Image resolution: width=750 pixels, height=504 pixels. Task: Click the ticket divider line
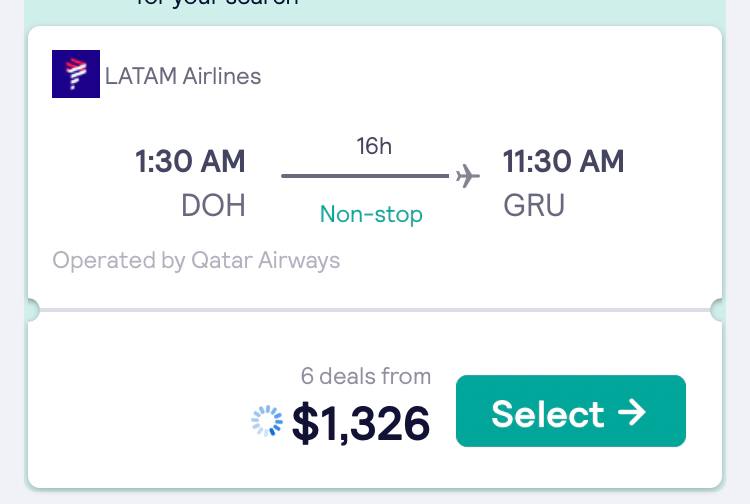375,310
